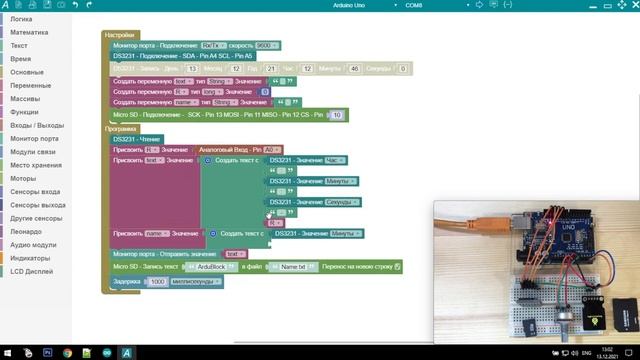Select the Функции category
Viewport: 640px width, 360px height.
24,112
